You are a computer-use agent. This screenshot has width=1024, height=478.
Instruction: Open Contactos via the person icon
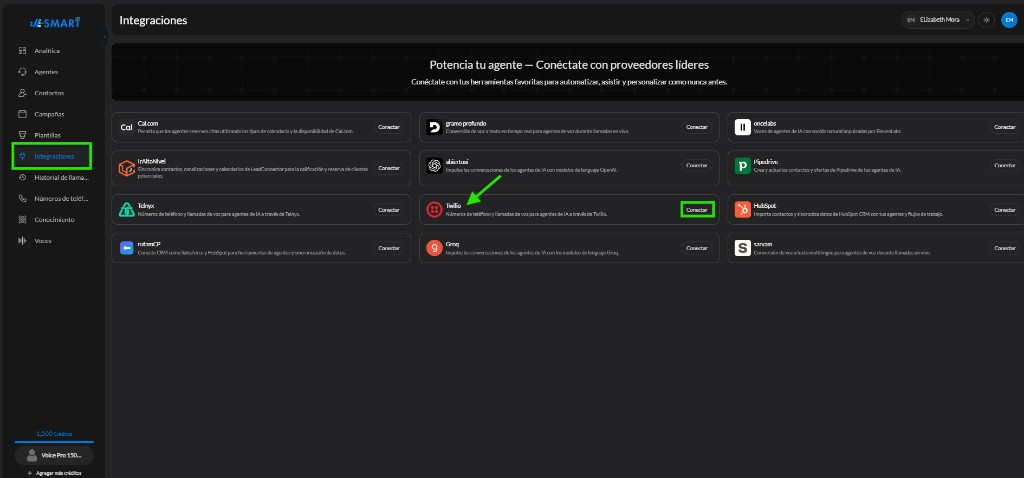[22, 93]
